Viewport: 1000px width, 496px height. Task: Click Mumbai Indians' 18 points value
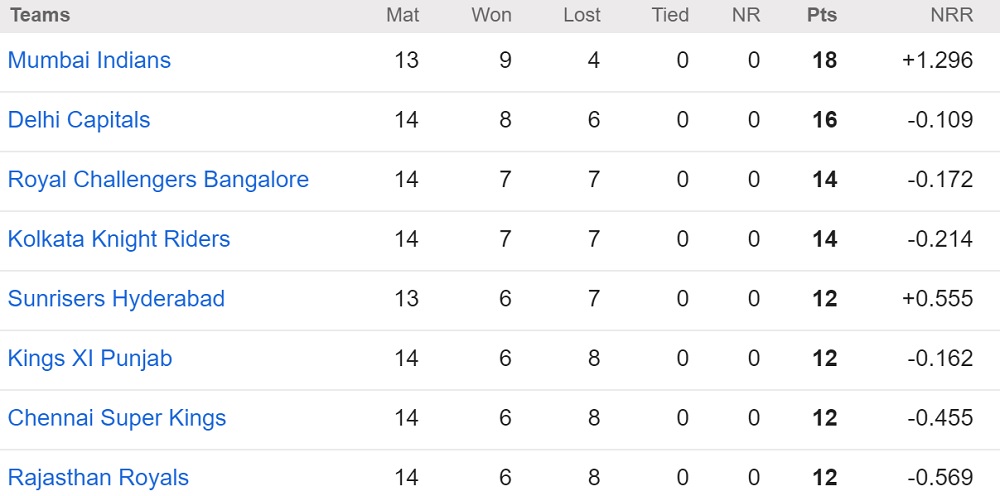point(825,60)
